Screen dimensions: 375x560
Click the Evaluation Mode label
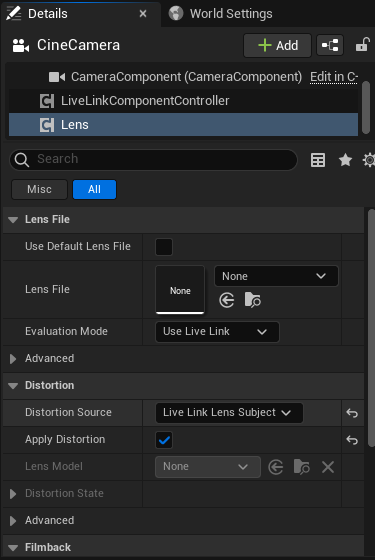66,332
